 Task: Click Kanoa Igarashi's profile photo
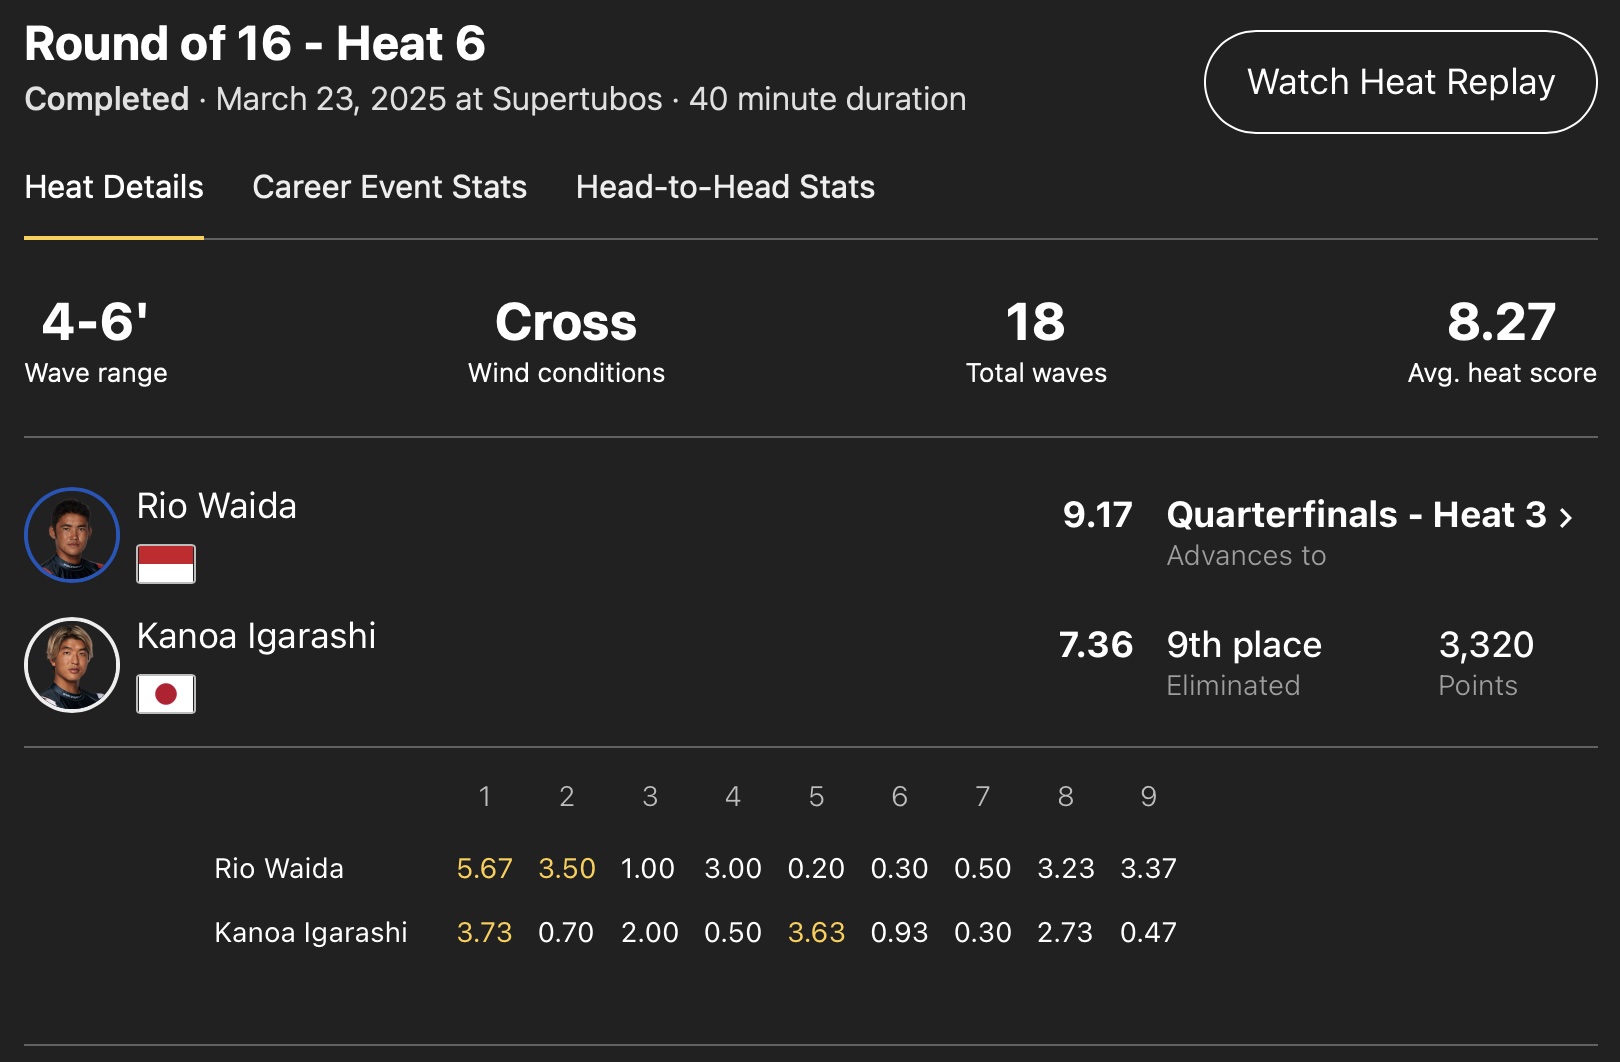pos(72,665)
